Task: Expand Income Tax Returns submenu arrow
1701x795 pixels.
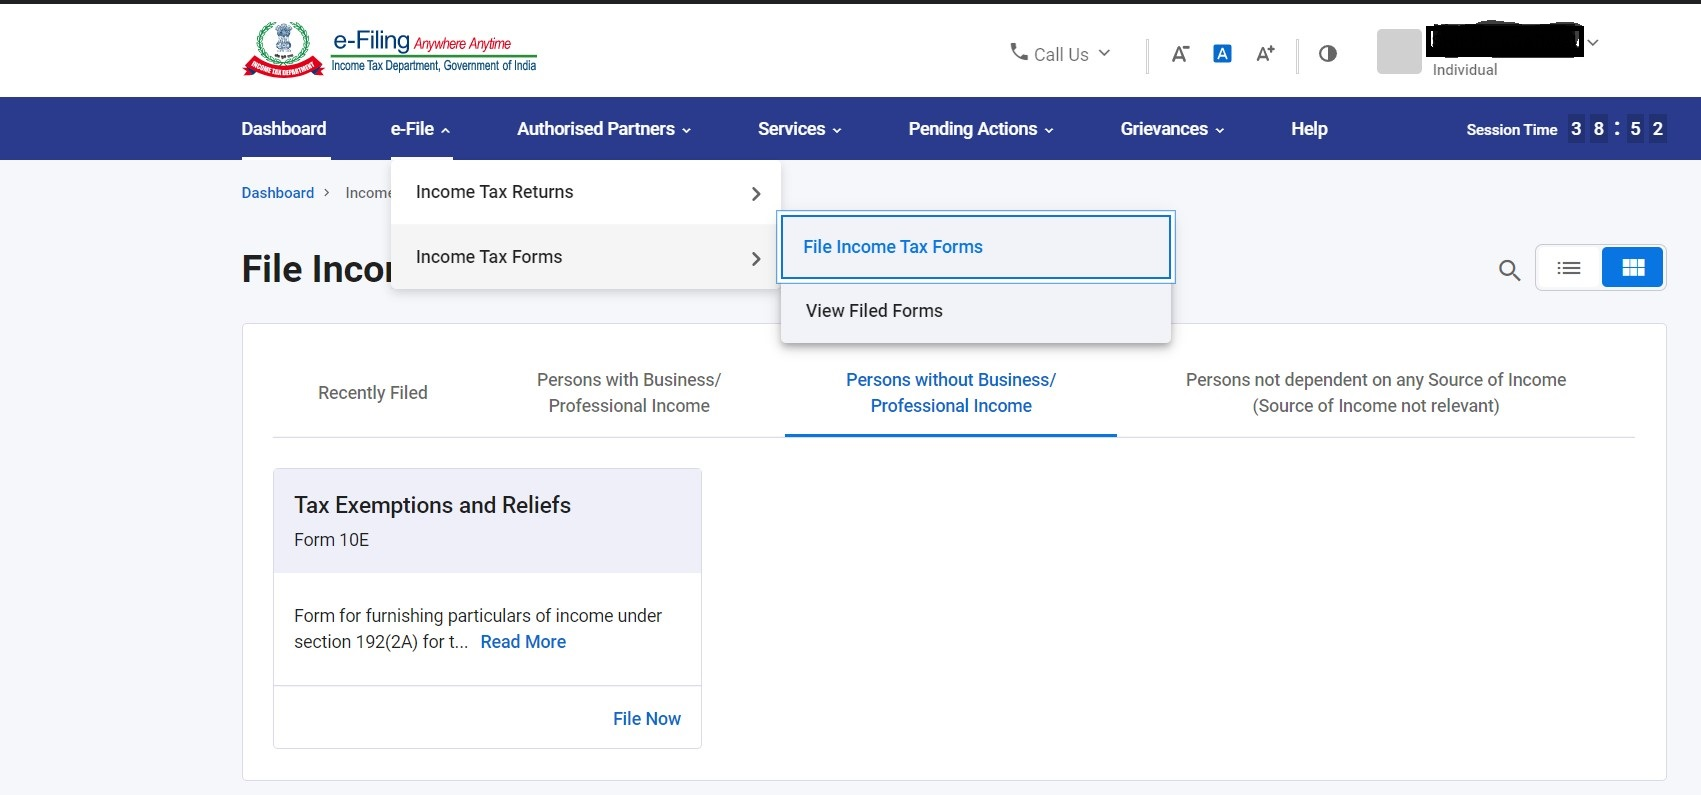Action: 756,194
